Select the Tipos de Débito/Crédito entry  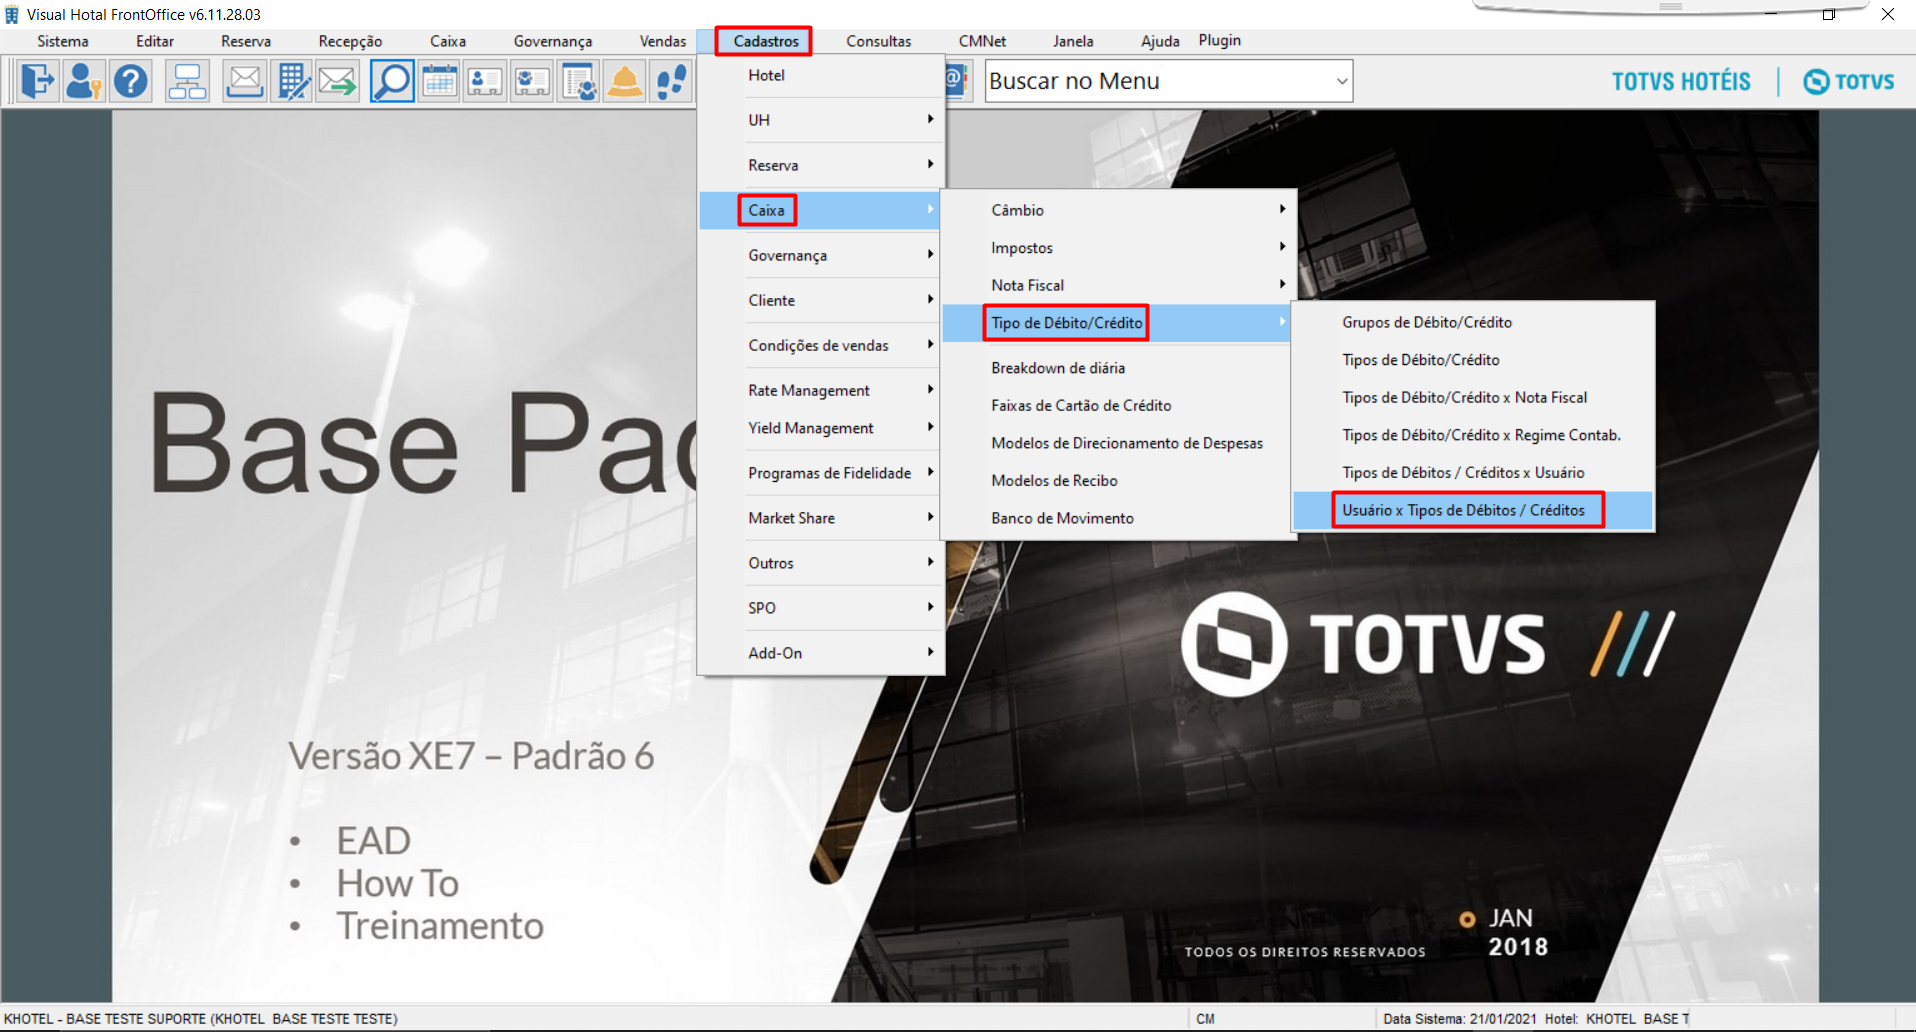point(1473,360)
